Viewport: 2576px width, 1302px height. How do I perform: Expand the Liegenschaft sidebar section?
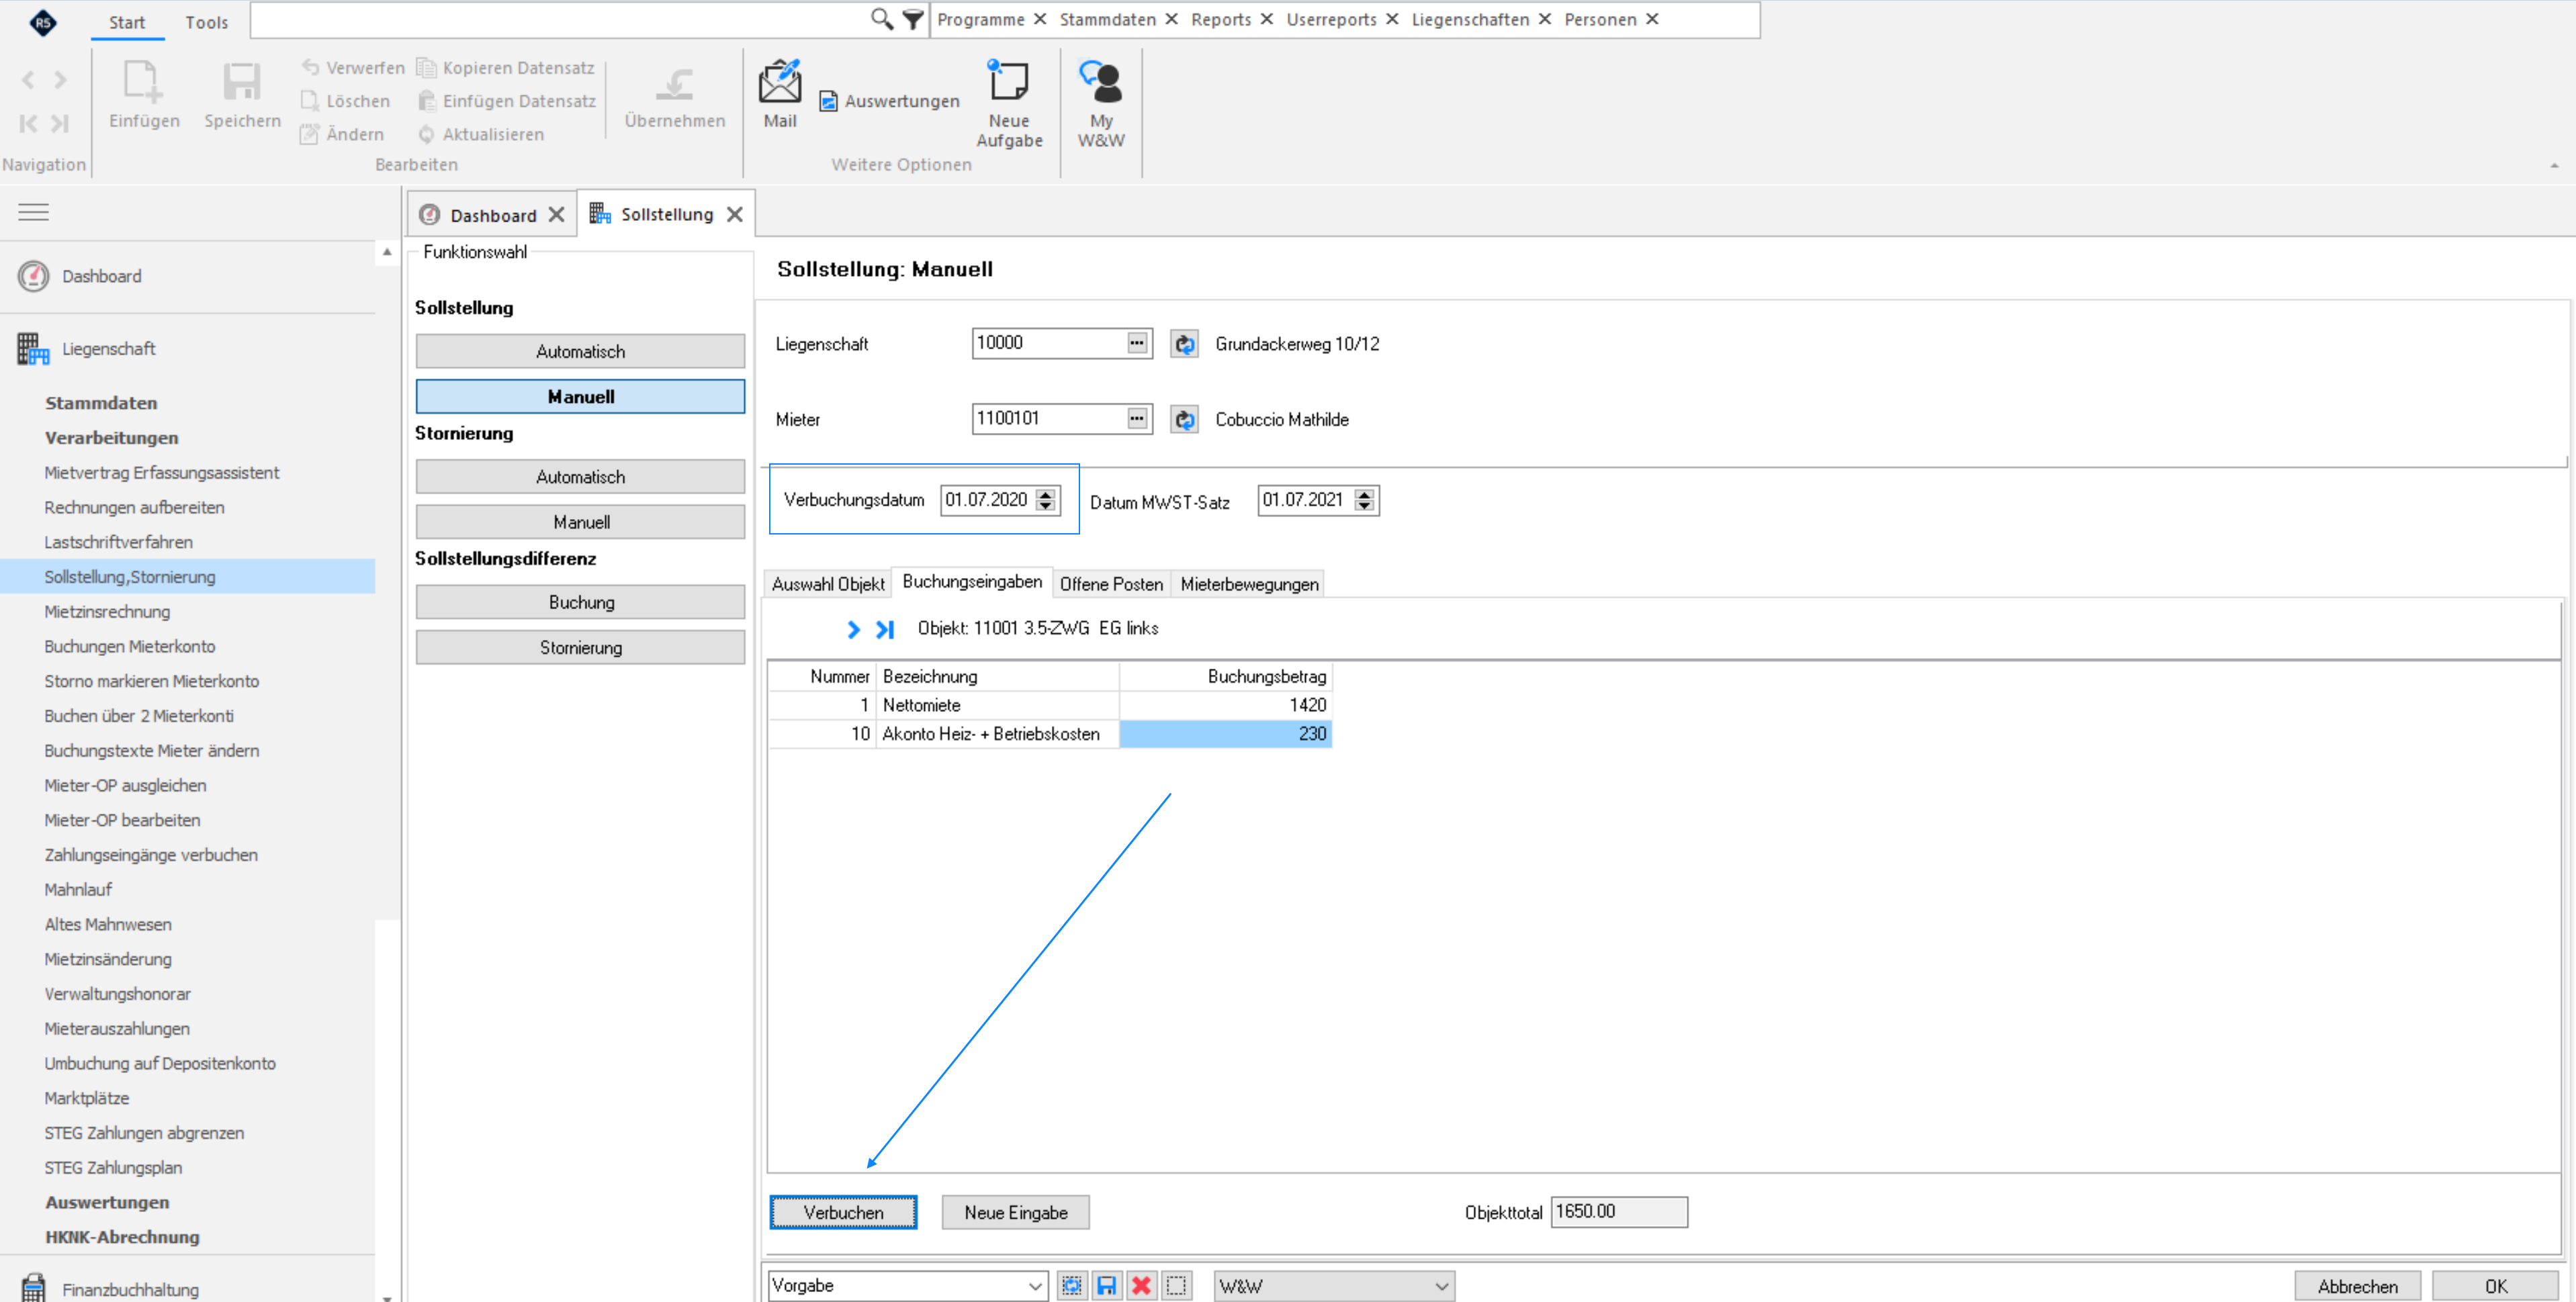pos(108,349)
